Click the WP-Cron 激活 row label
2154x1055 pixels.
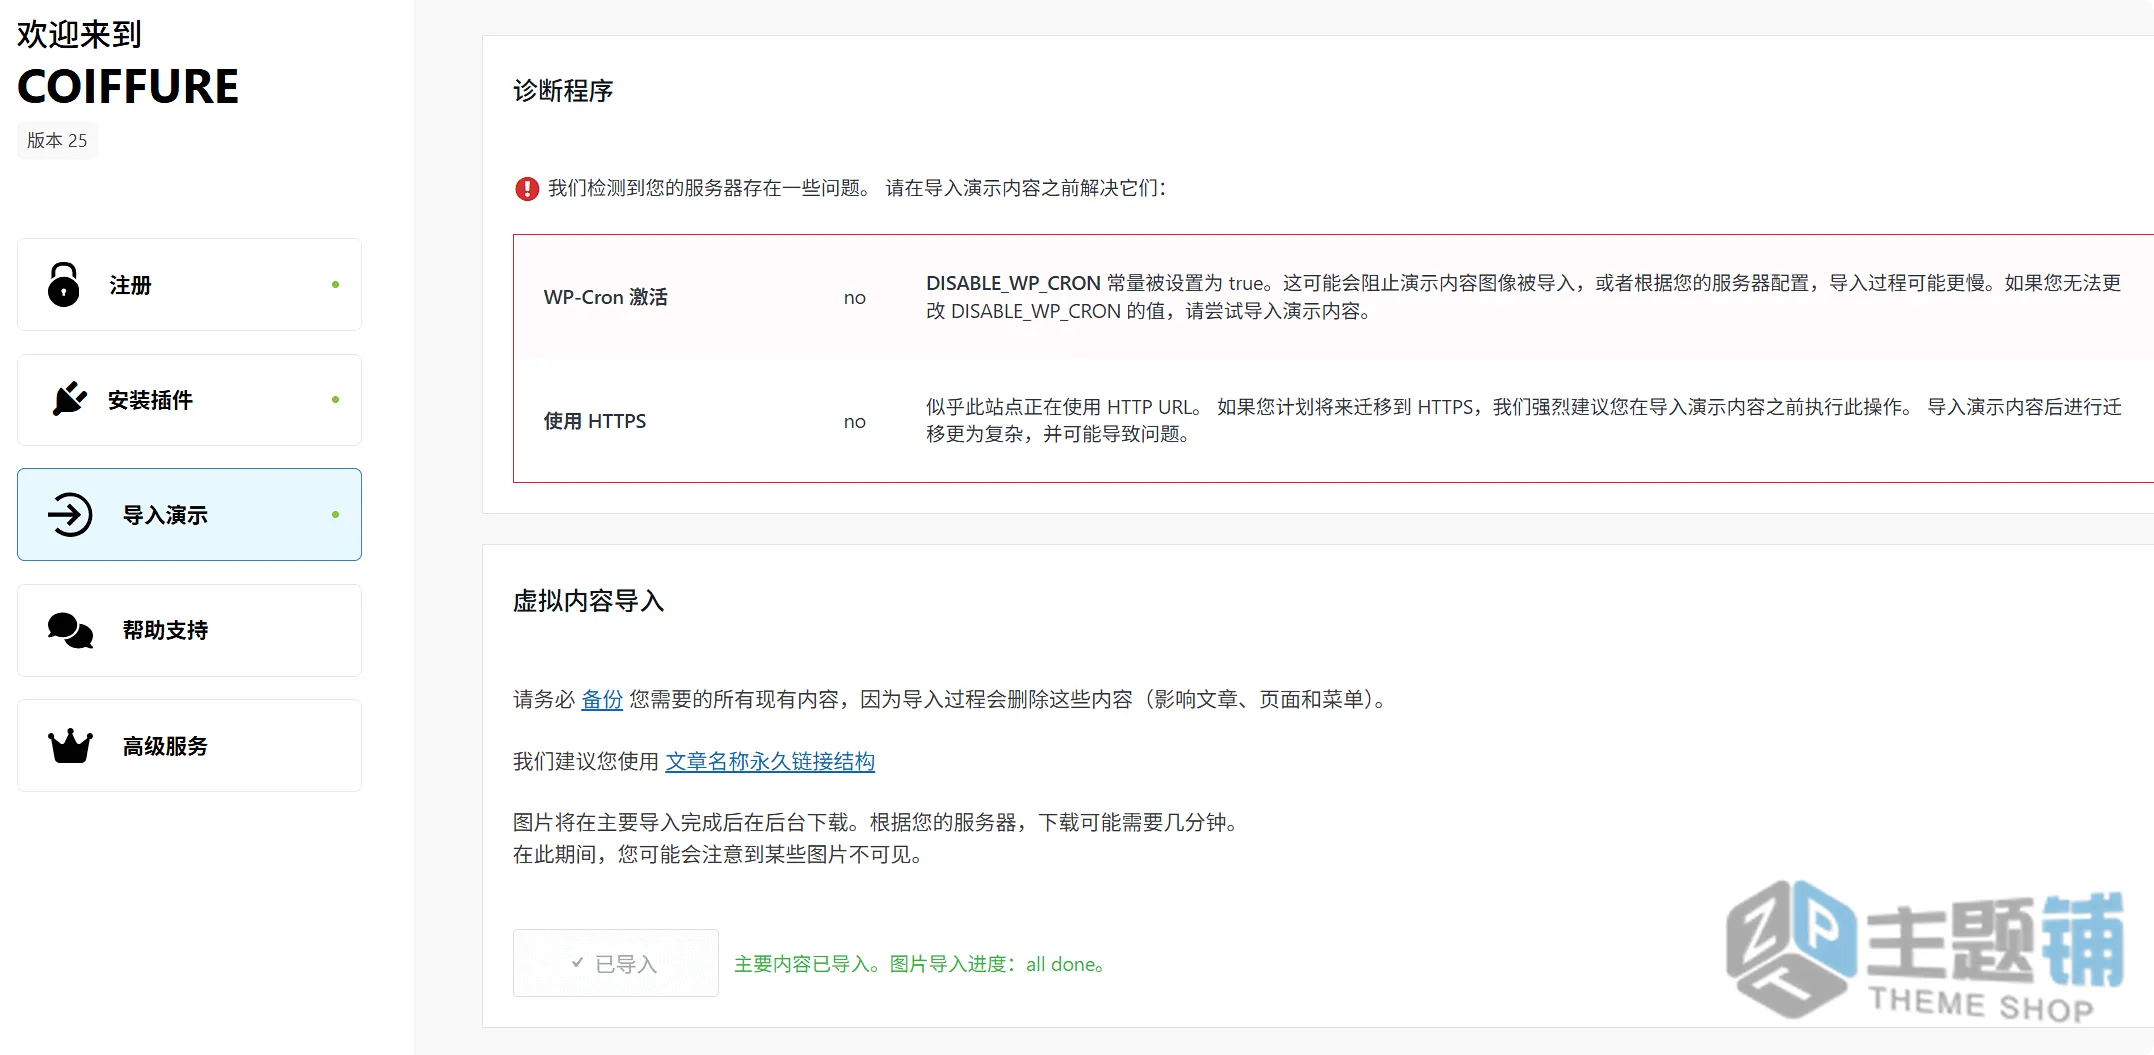[606, 297]
